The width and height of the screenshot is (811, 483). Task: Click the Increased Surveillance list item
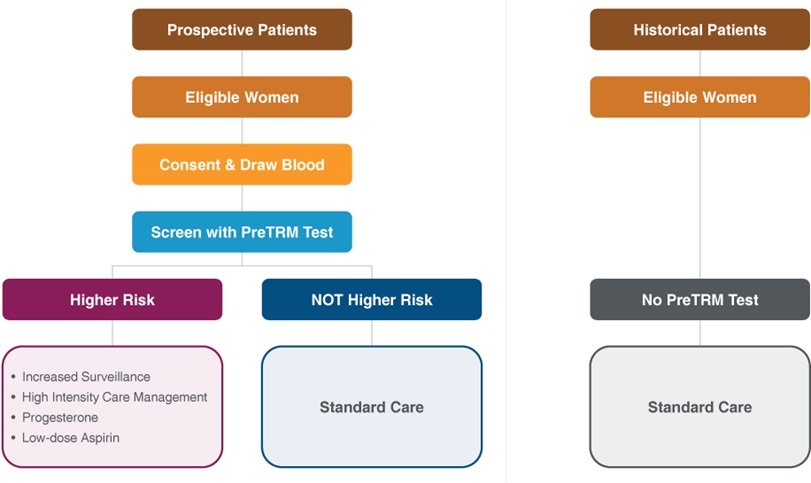(86, 377)
